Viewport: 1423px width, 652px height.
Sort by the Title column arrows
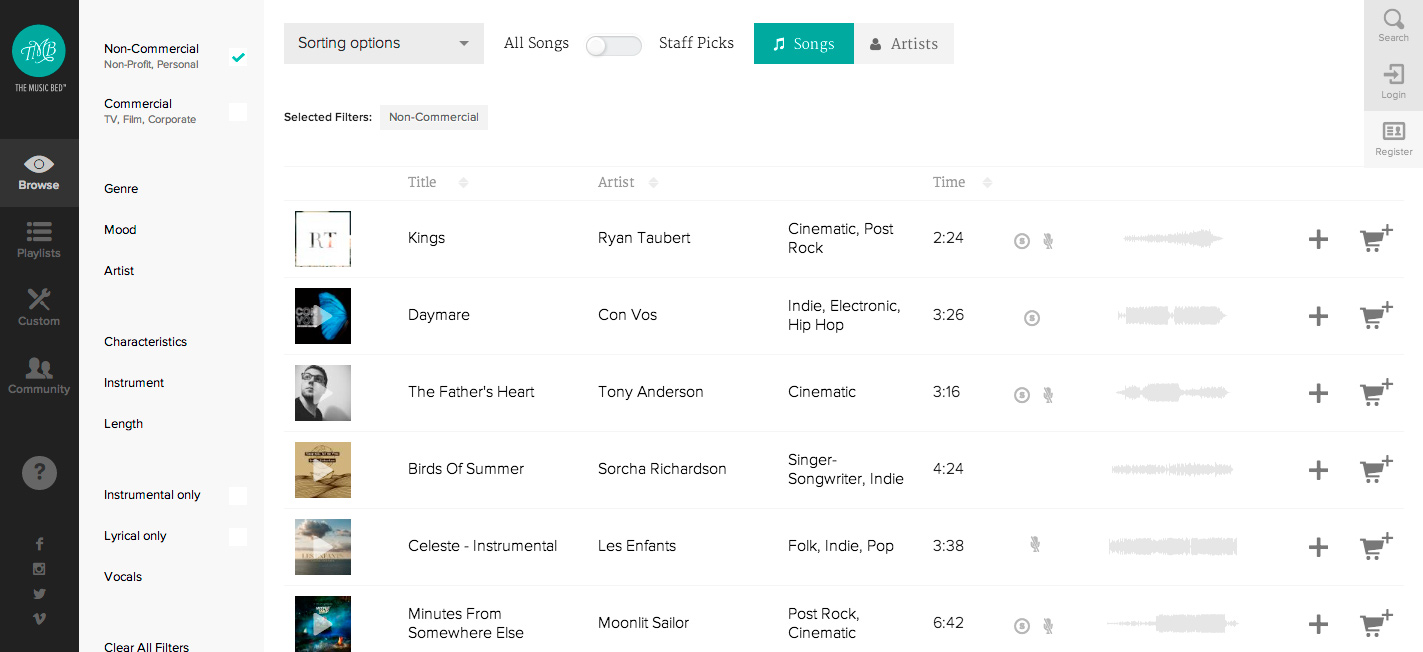tap(463, 183)
